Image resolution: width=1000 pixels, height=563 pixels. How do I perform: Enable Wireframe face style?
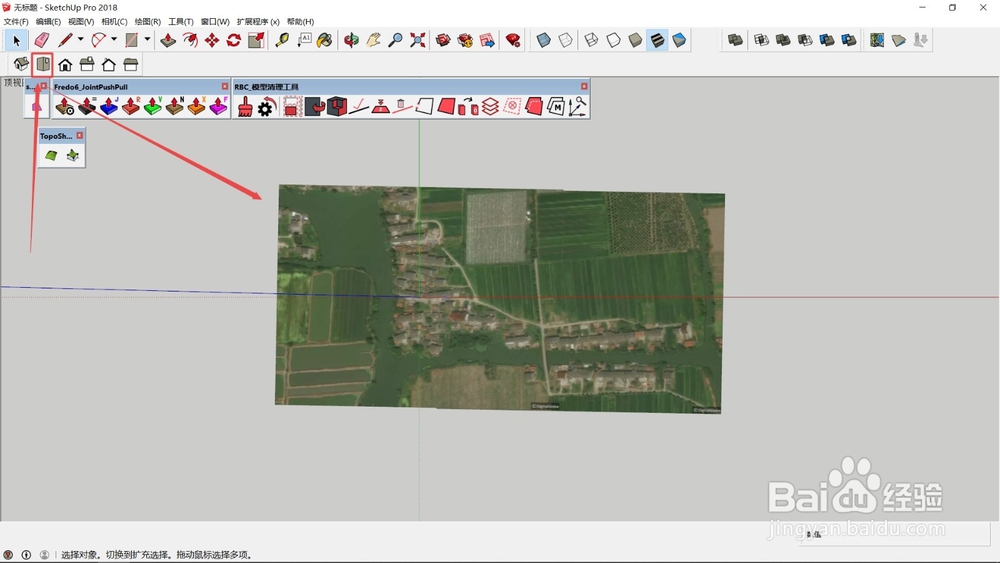pyautogui.click(x=591, y=40)
